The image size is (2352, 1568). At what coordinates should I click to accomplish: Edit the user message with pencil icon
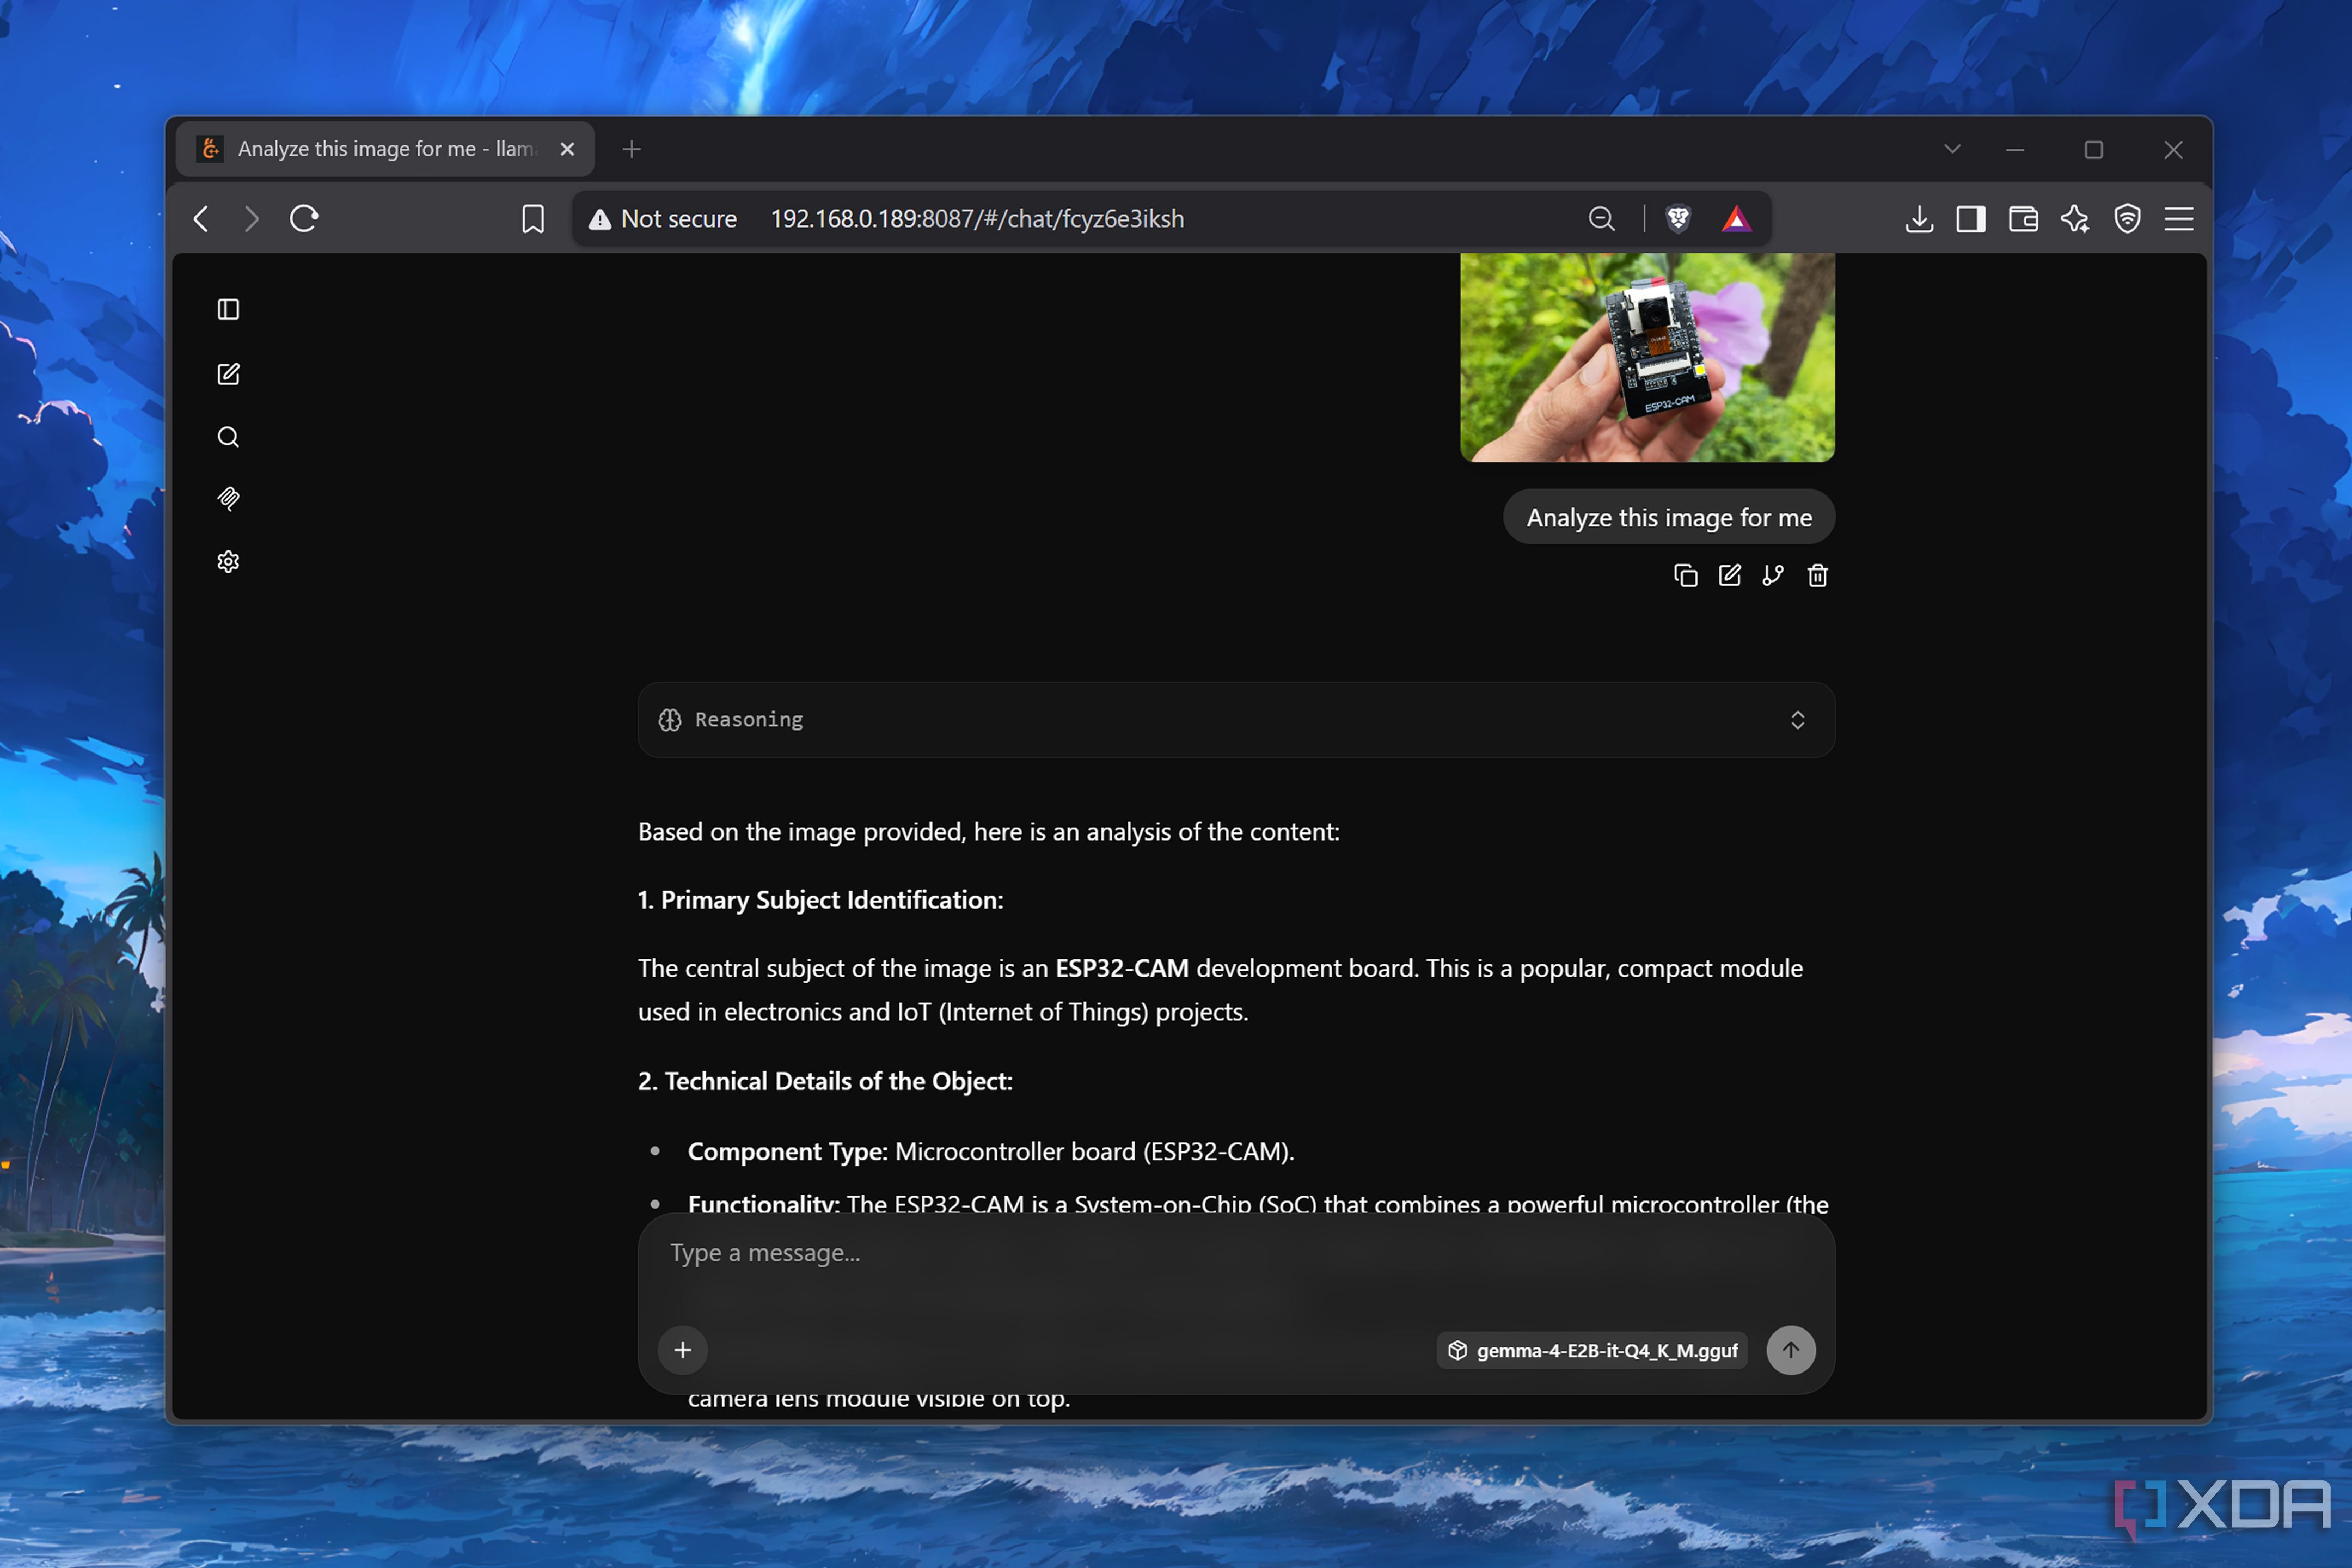[1730, 576]
